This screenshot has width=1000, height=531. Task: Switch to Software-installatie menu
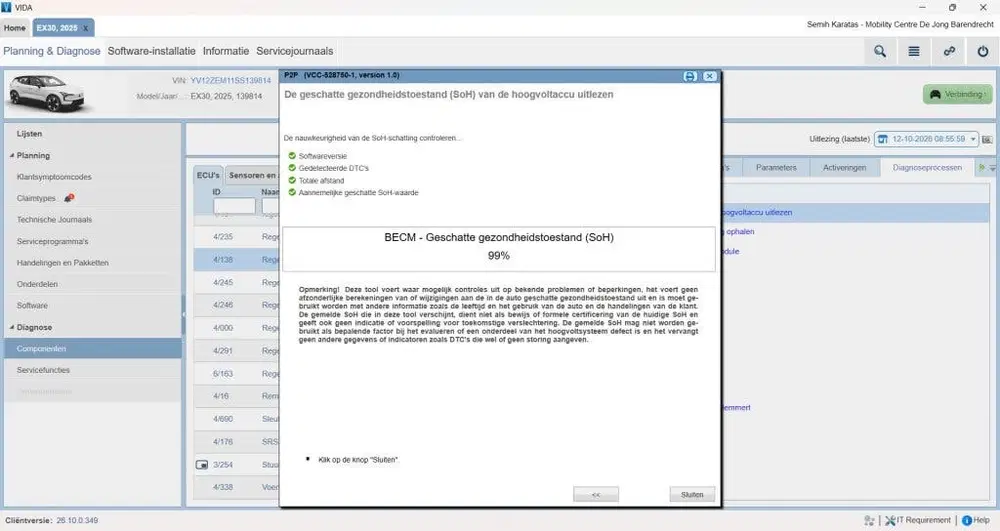tap(151, 51)
